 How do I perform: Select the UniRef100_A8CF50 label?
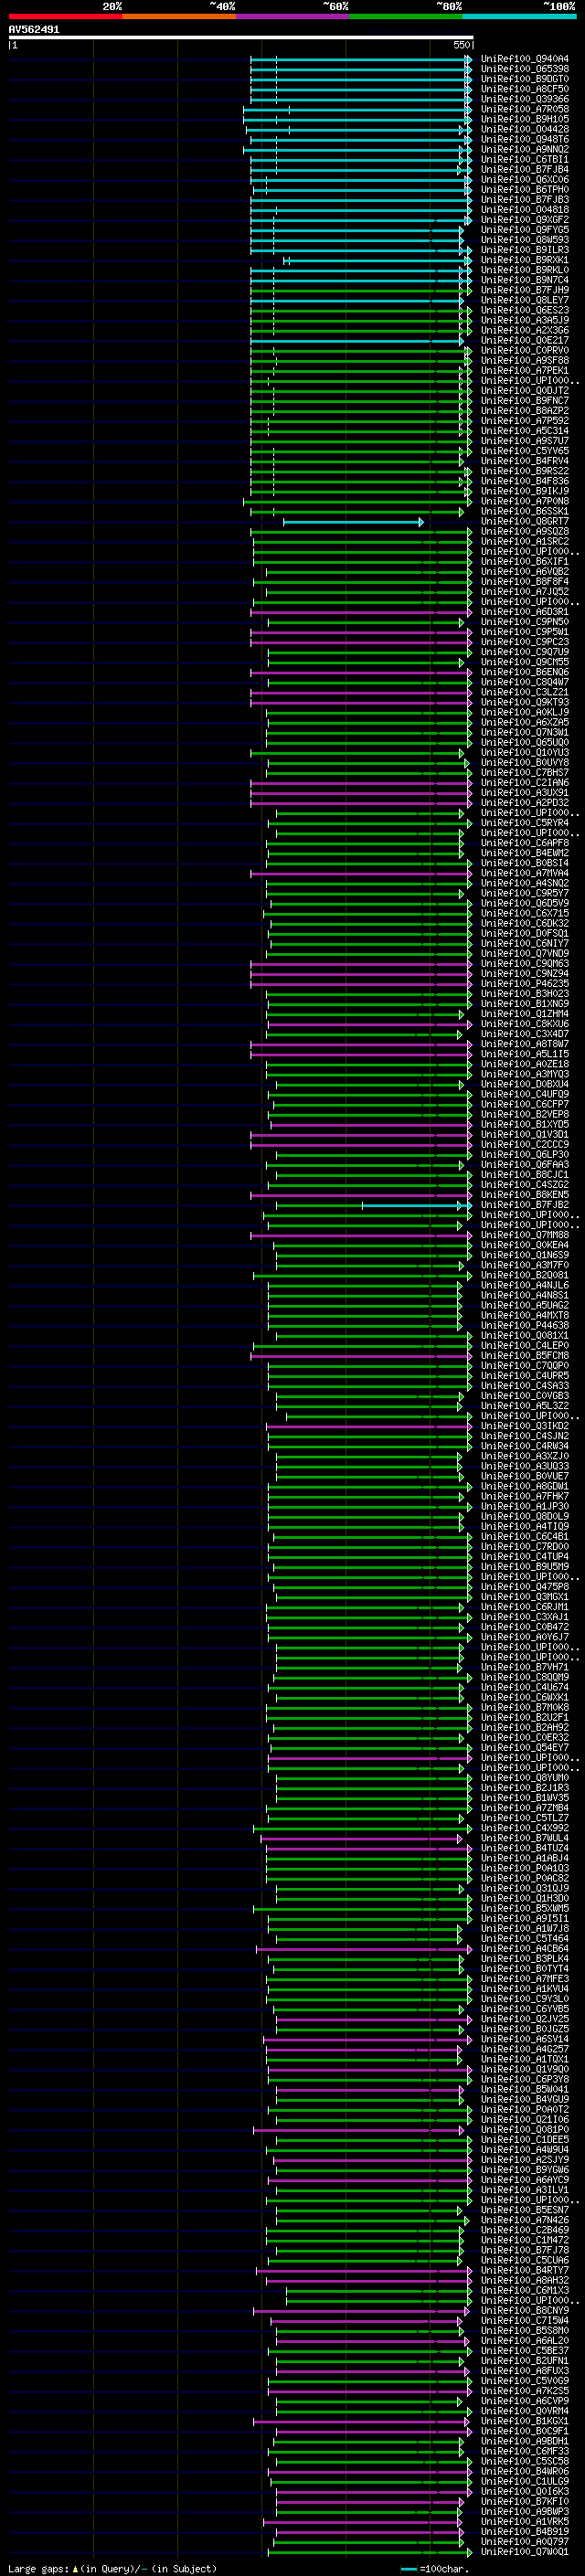pos(524,89)
